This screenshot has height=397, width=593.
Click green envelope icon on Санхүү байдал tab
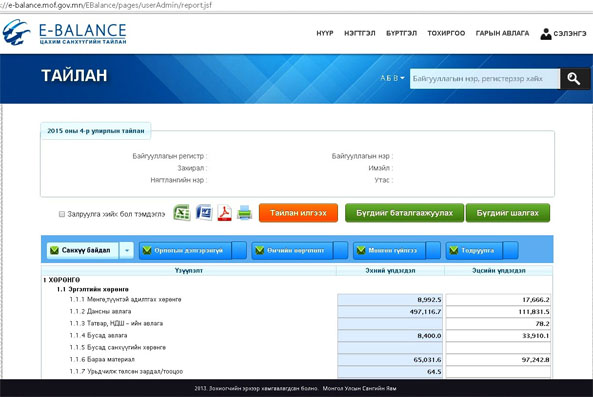(54, 250)
